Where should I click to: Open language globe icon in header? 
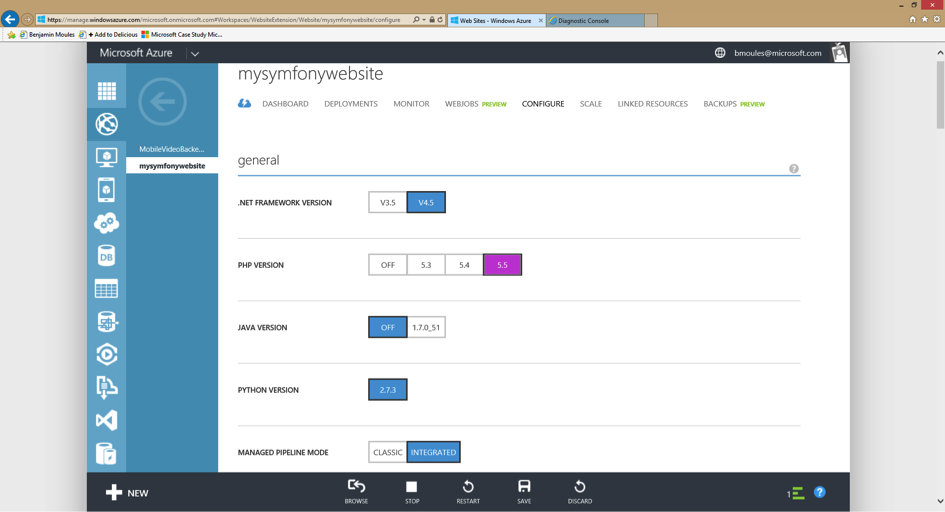click(720, 52)
